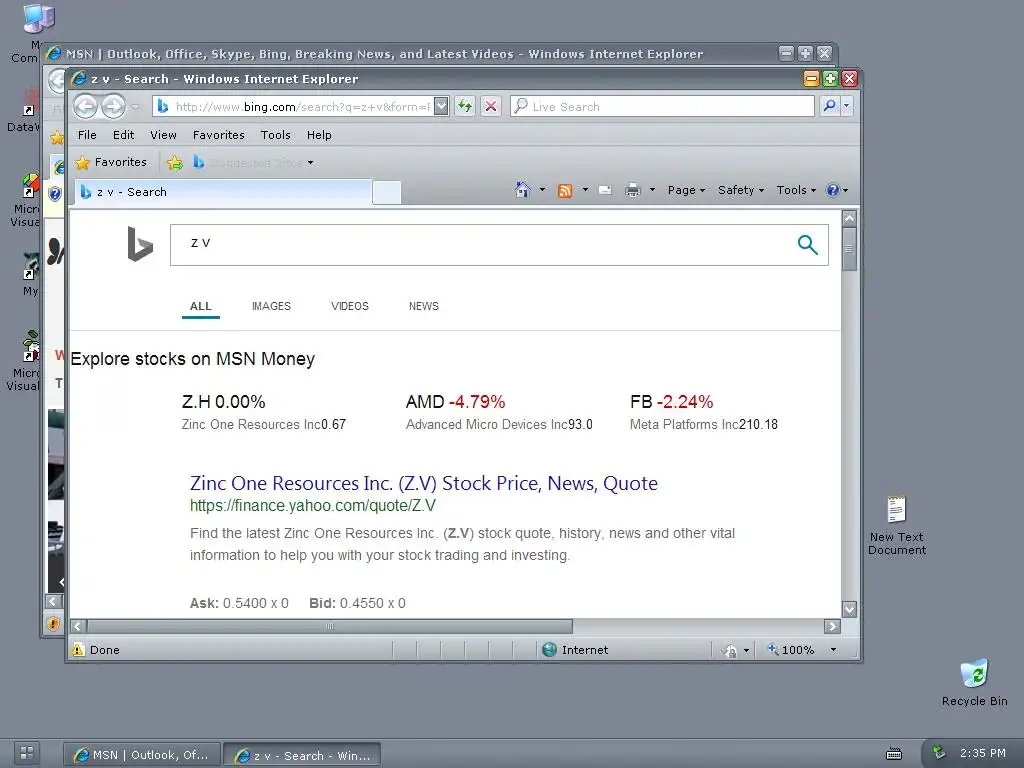Switch to the IMAGES results tab

[272, 306]
